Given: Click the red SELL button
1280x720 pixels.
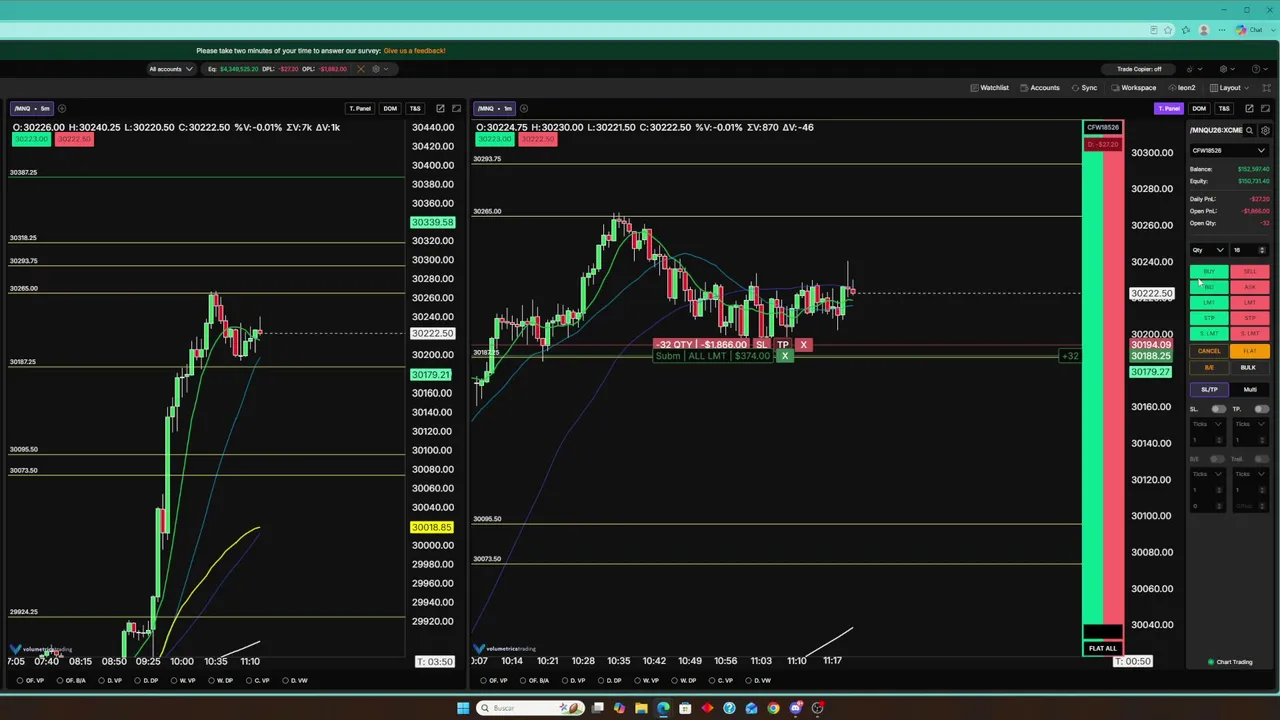Looking at the screenshot, I should click(x=1250, y=271).
